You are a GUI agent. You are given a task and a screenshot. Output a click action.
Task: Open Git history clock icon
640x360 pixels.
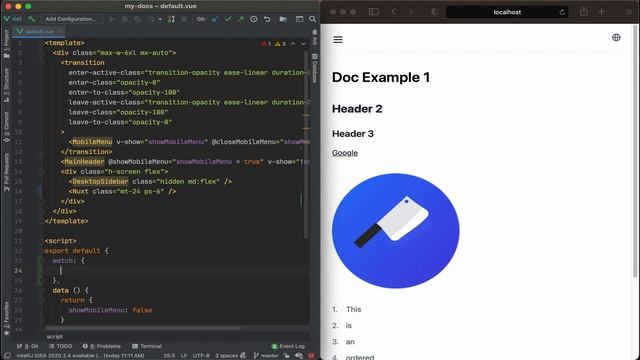253,19
